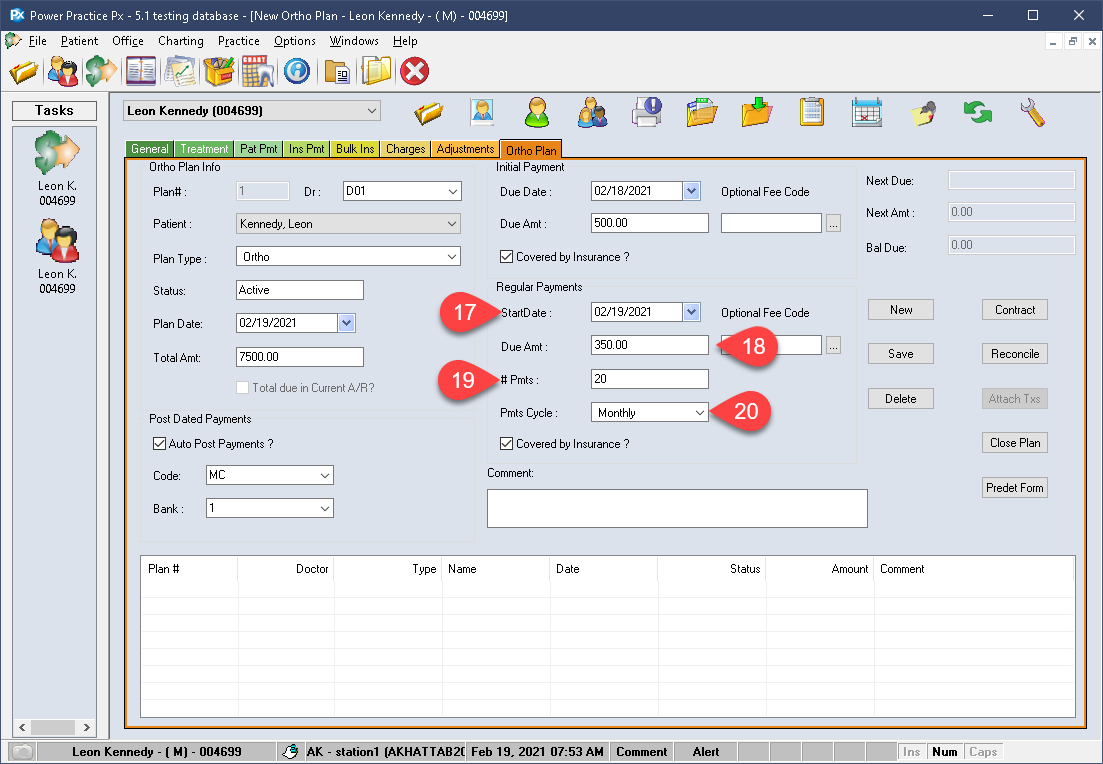Screen dimensions: 1103x764
Task: Click the Predet Form button
Action: click(1014, 488)
